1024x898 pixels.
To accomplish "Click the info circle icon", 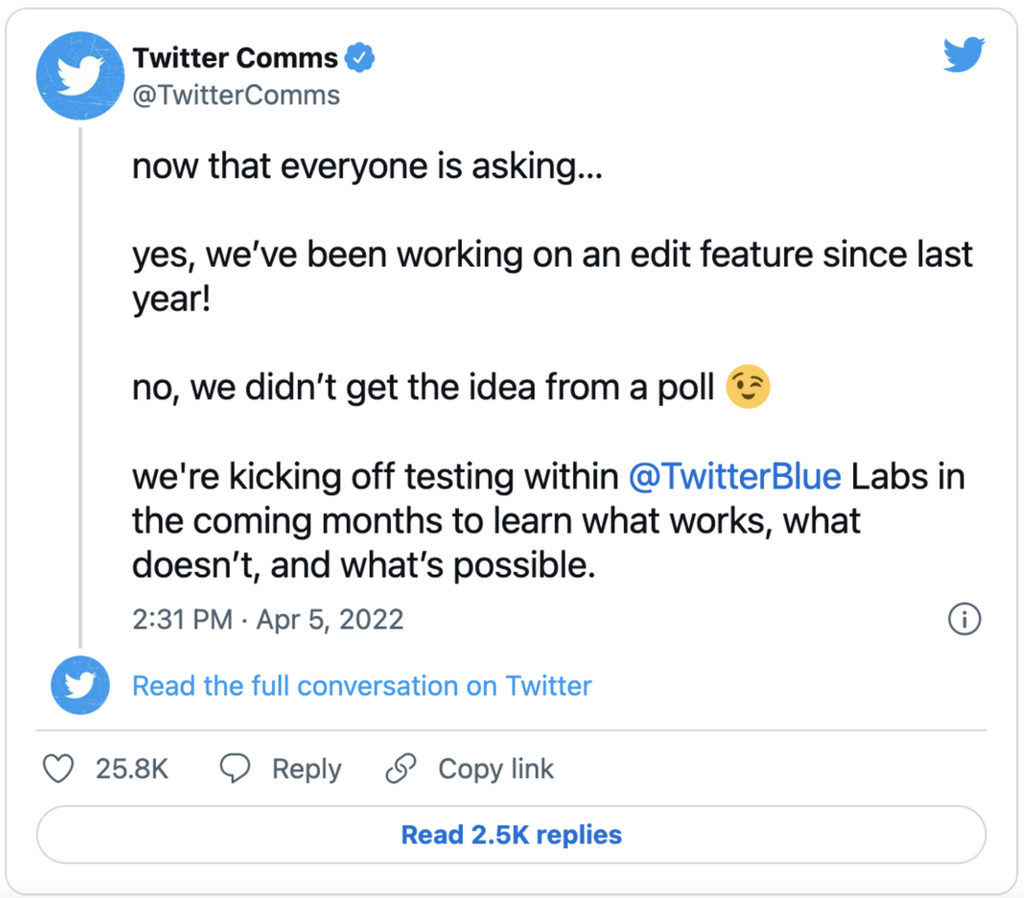I will tap(964, 619).
